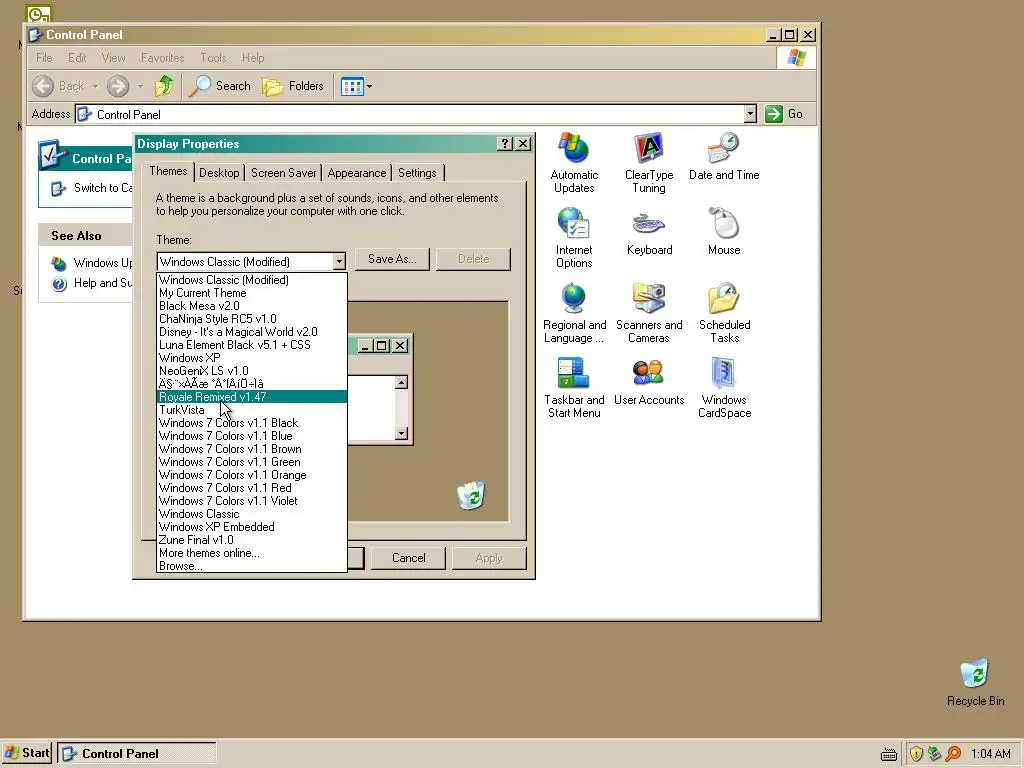This screenshot has height=768, width=1024.
Task: Click the security shield tray icon
Action: click(916, 754)
